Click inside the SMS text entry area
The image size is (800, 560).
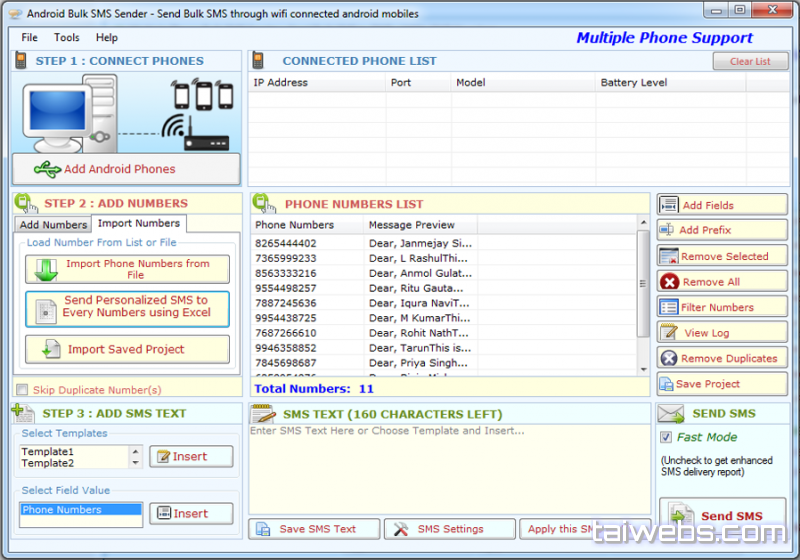coord(448,470)
